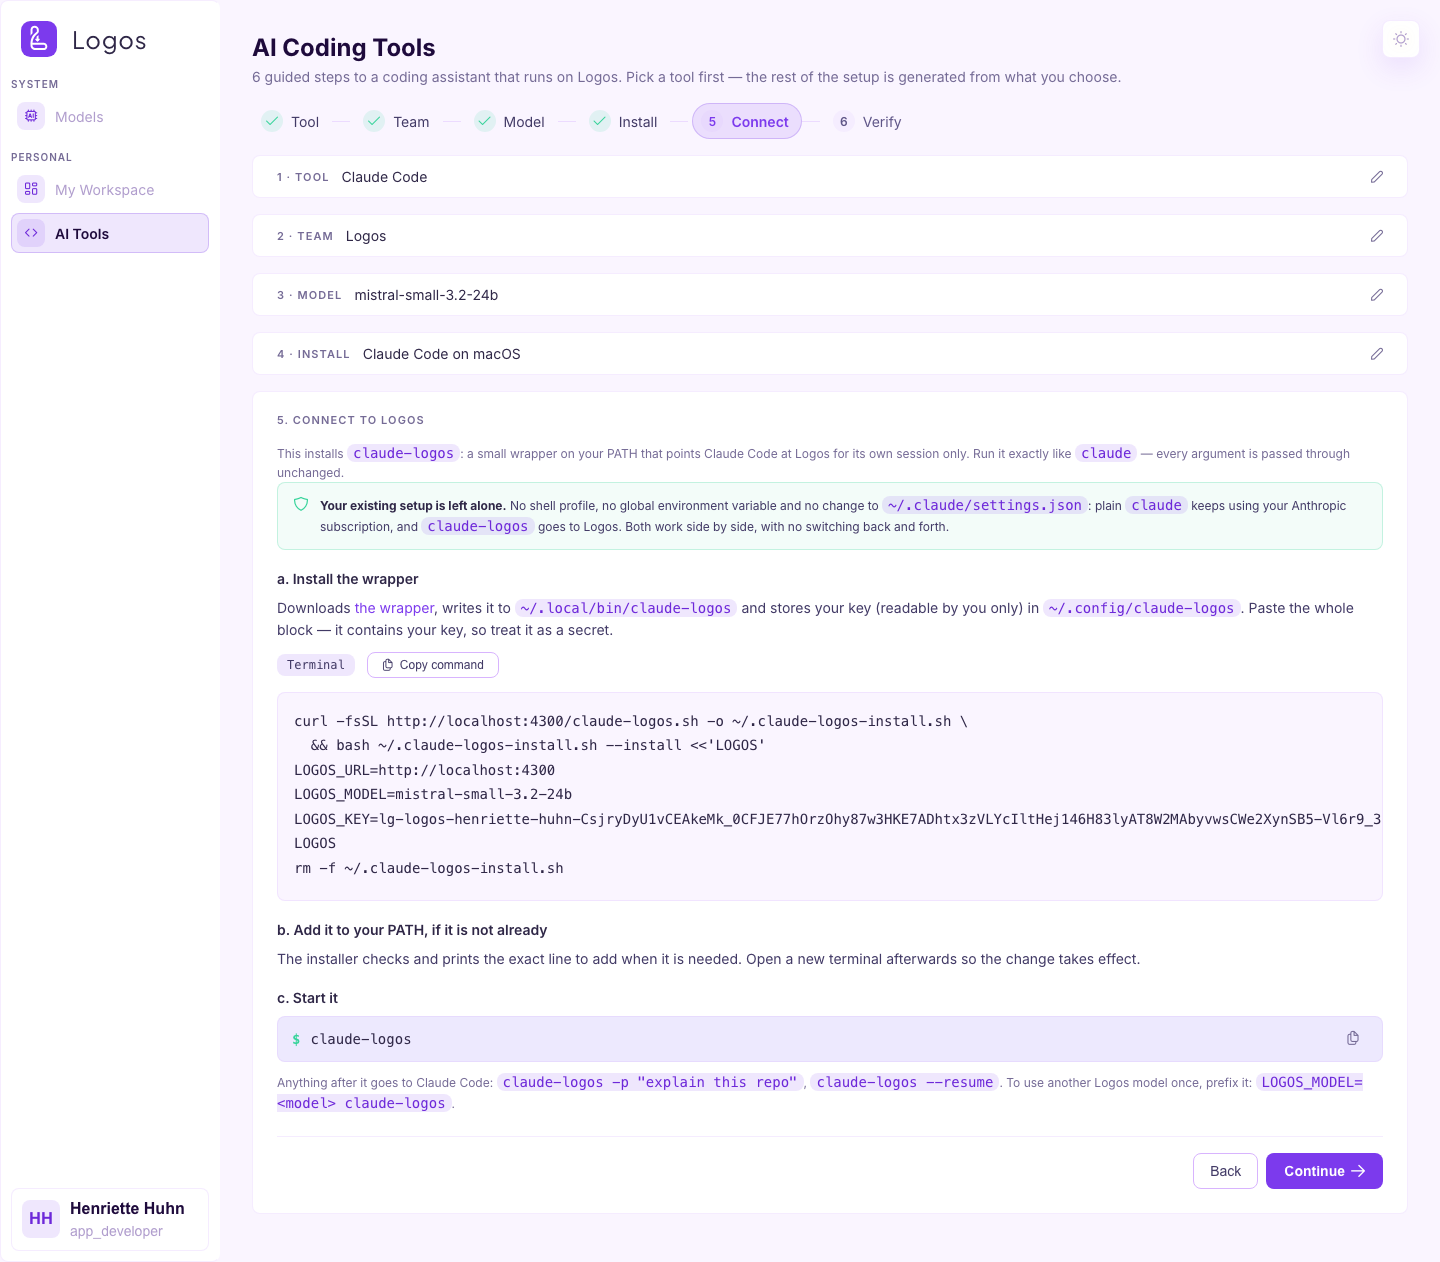
Task: Click the Install step checkmark icon
Action: point(600,121)
